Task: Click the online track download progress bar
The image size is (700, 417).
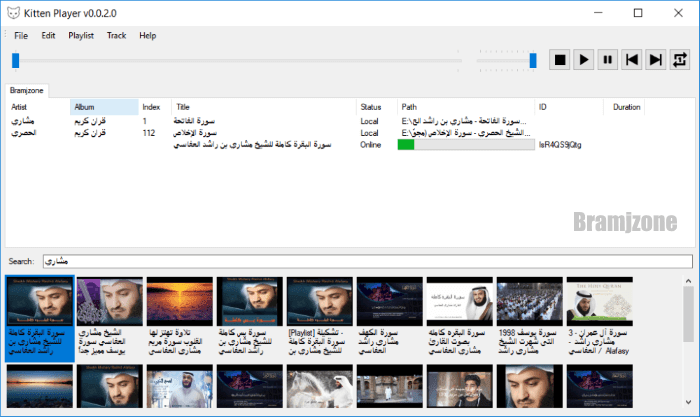Action: pyautogui.click(x=466, y=145)
